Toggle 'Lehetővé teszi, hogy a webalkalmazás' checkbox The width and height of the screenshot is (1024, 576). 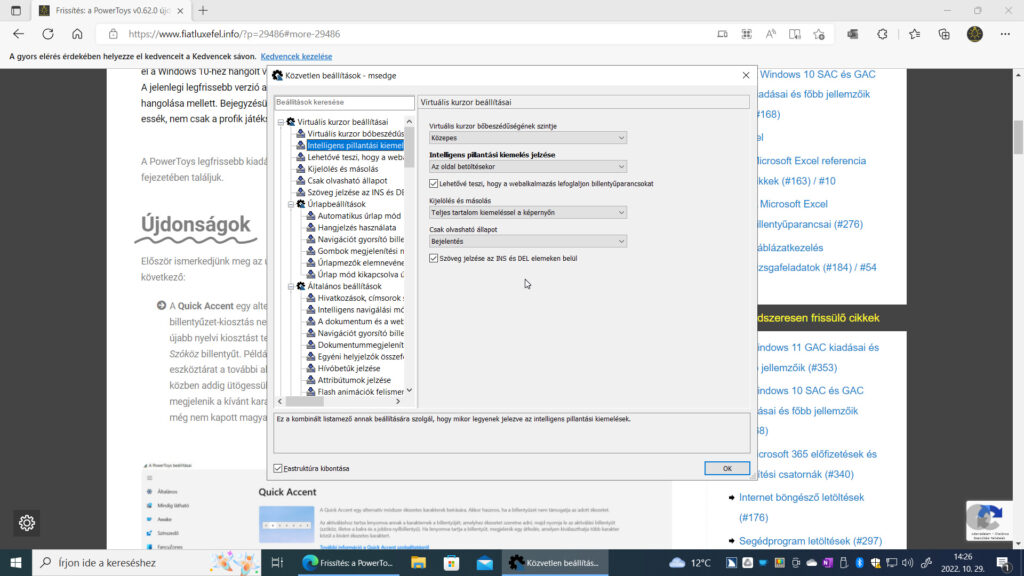[x=433, y=184]
